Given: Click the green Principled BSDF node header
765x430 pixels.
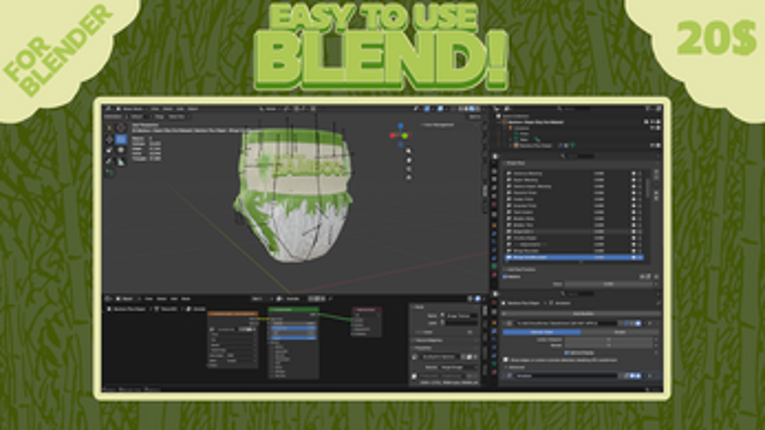Looking at the screenshot, I should click(x=294, y=309).
